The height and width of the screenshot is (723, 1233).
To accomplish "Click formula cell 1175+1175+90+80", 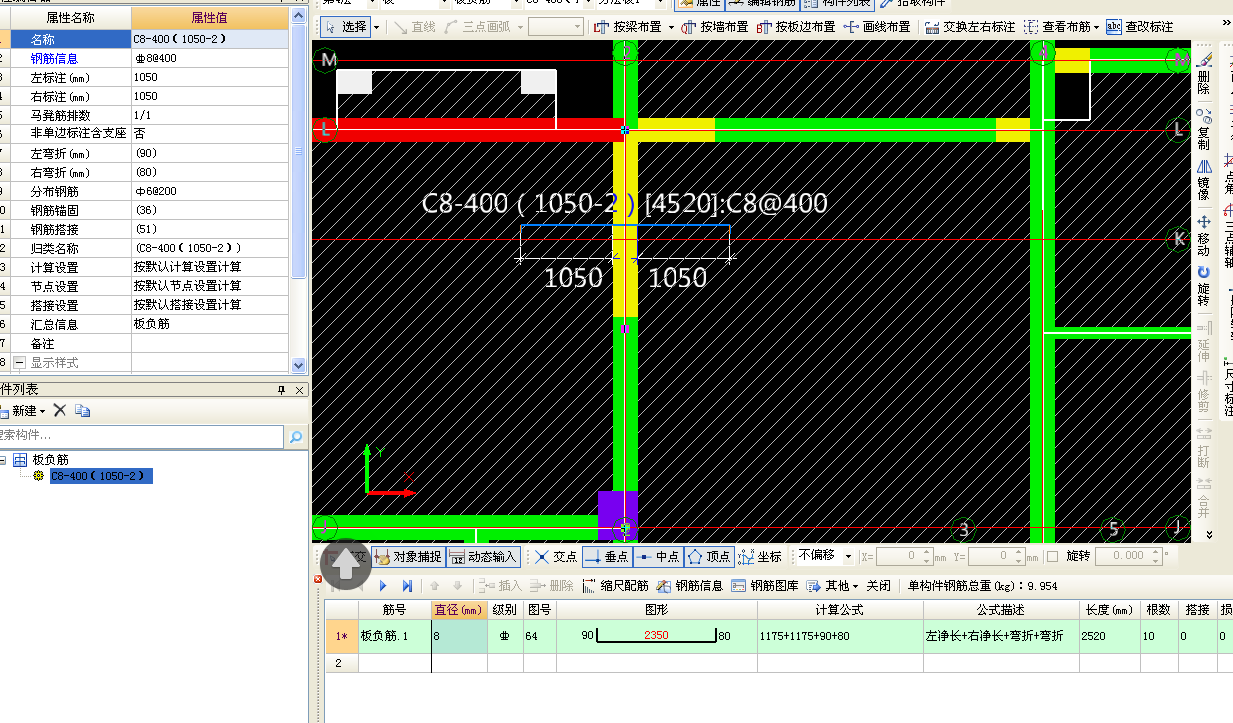I will [x=839, y=636].
